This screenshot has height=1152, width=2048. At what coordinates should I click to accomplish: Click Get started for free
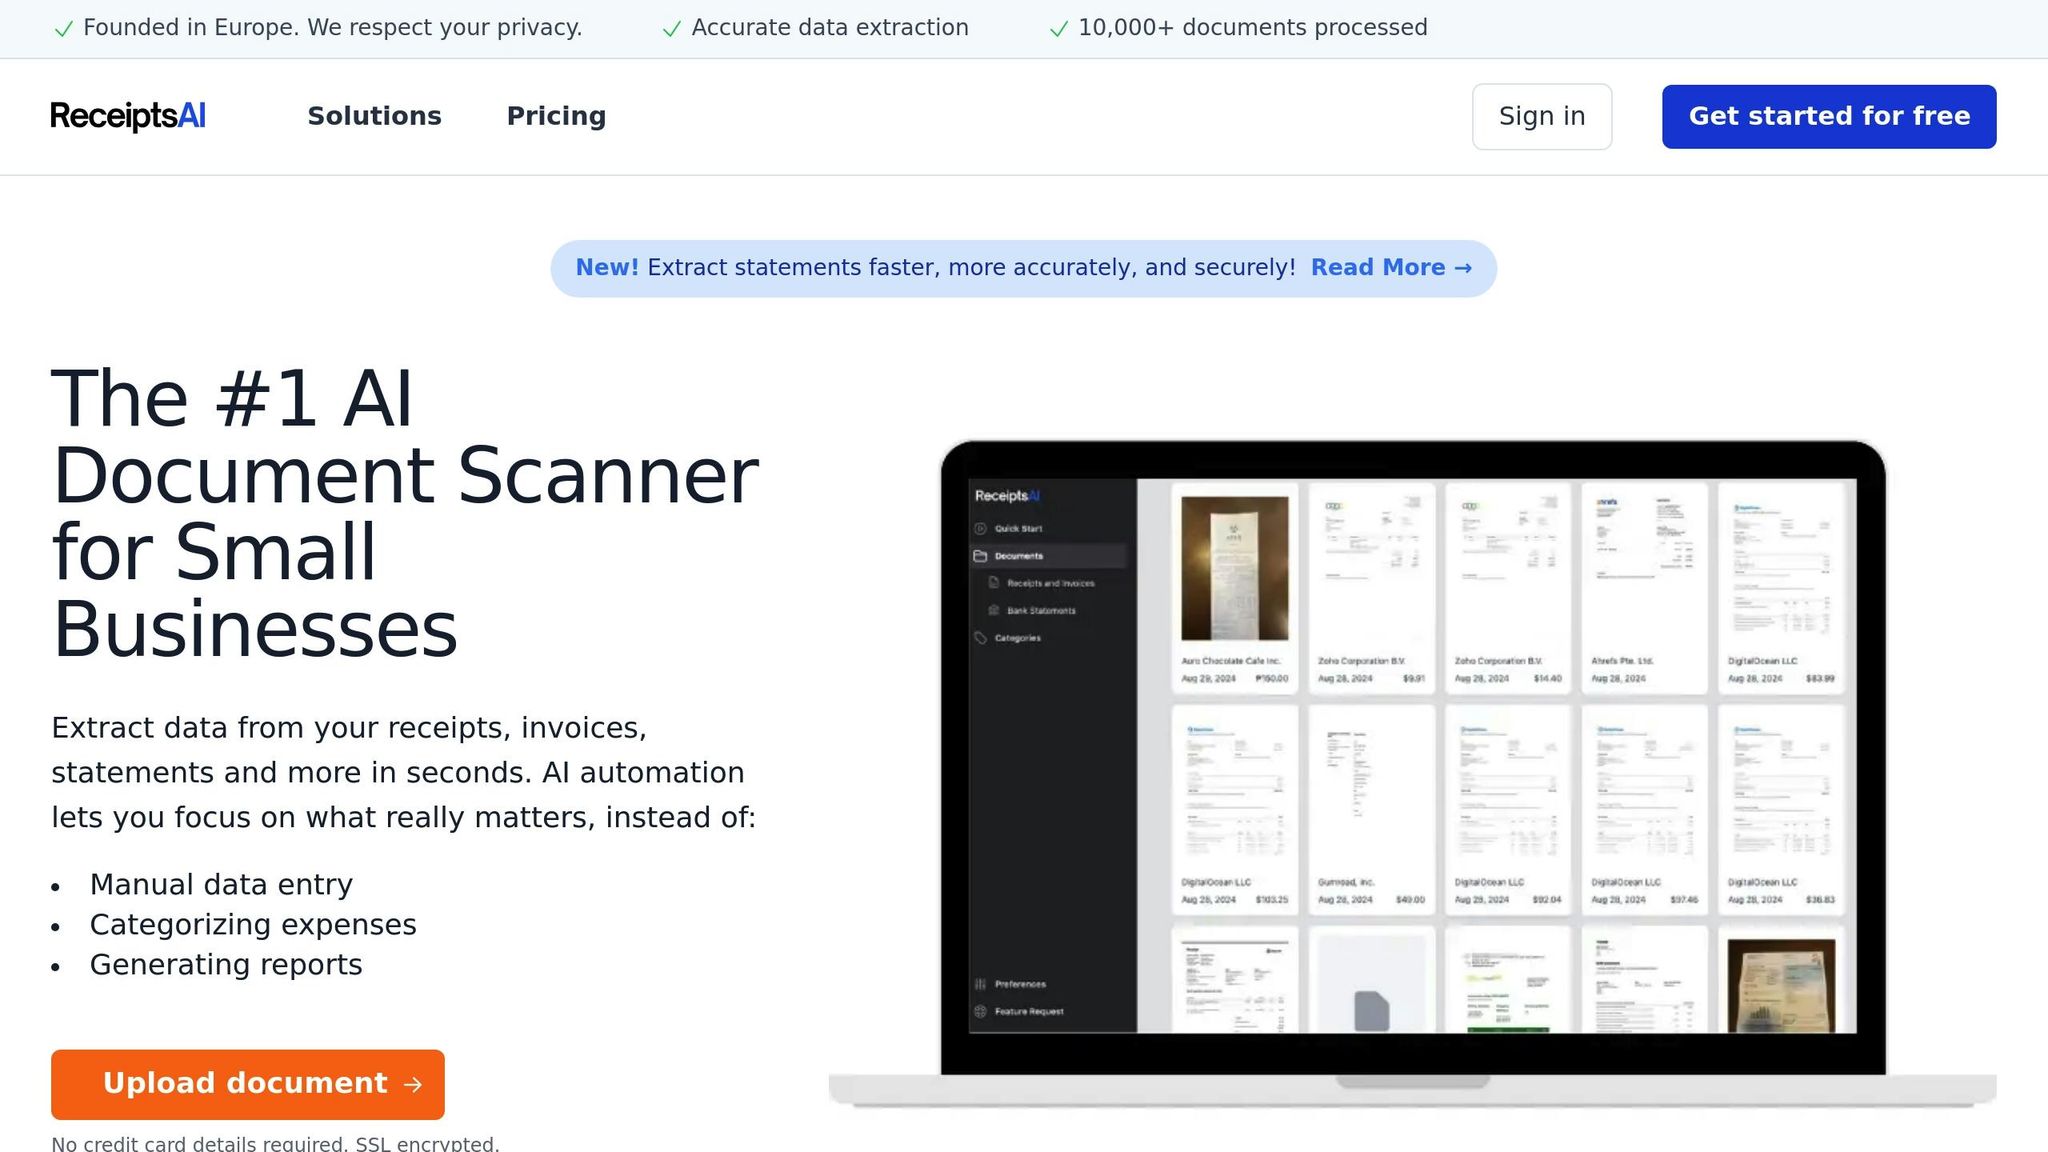(1828, 116)
